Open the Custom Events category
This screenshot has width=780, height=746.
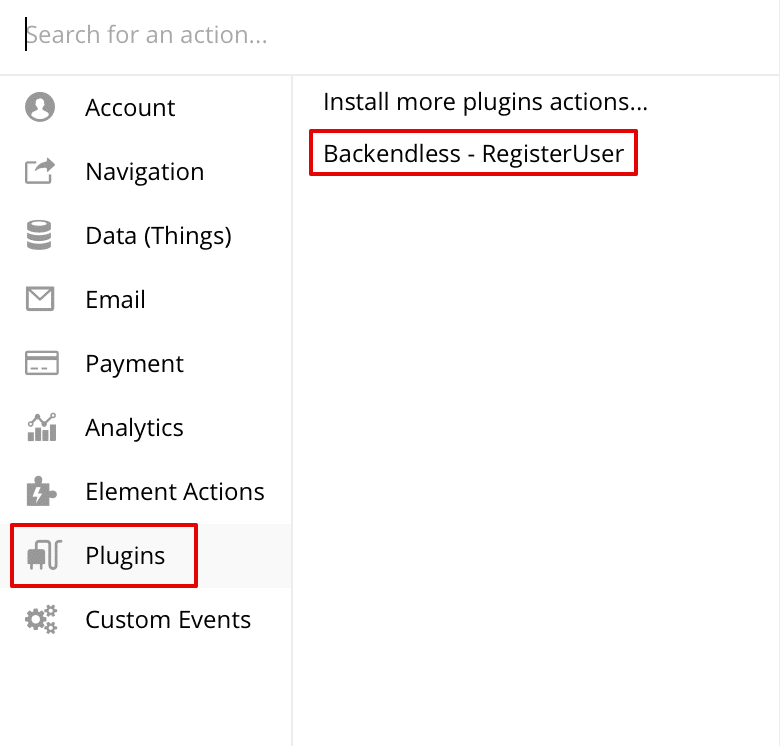168,620
